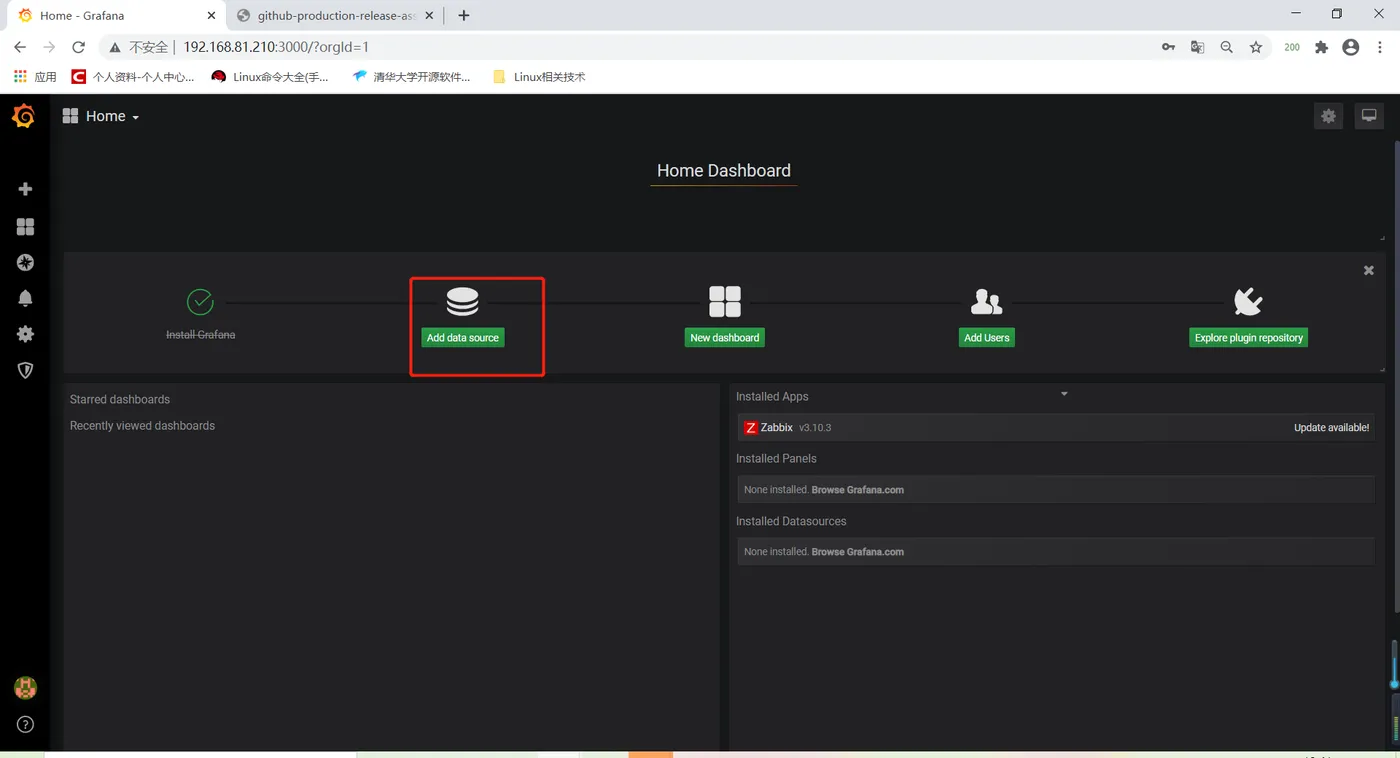Click the saved passwords key icon

click(x=1168, y=47)
